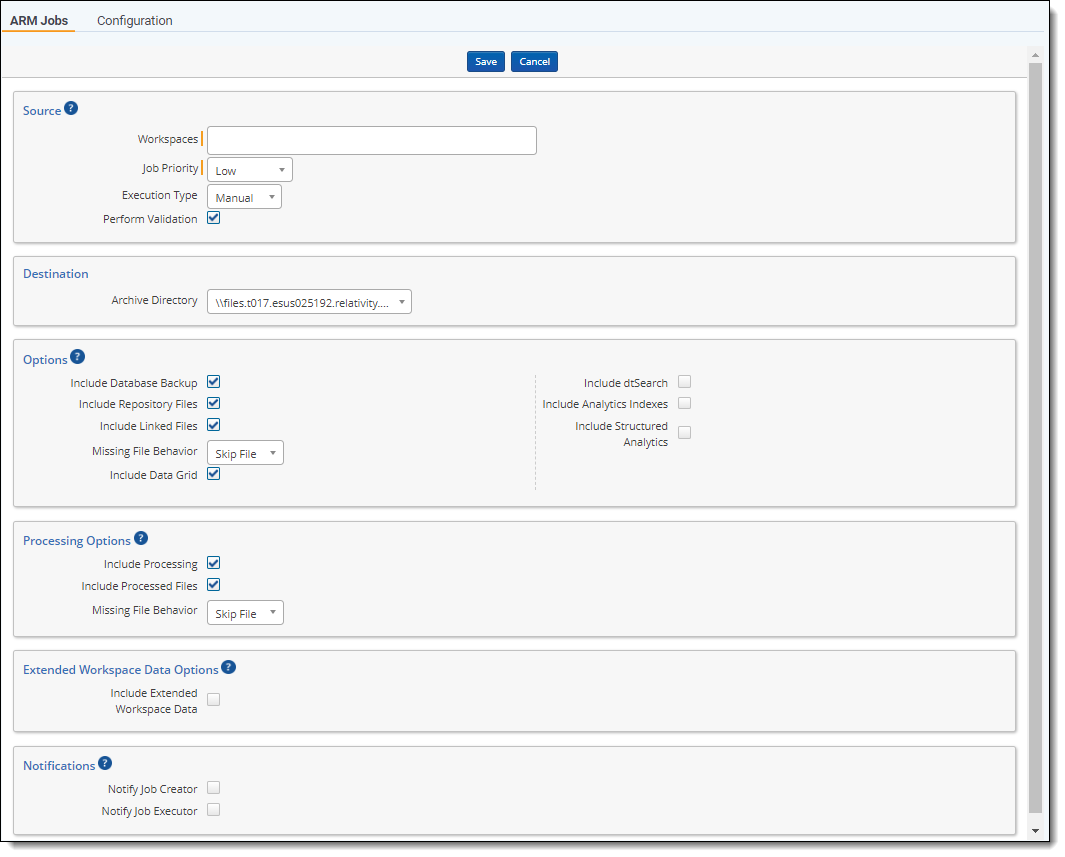Disable Include Database Backup option
This screenshot has height=857, width=1065.
pos(213,382)
